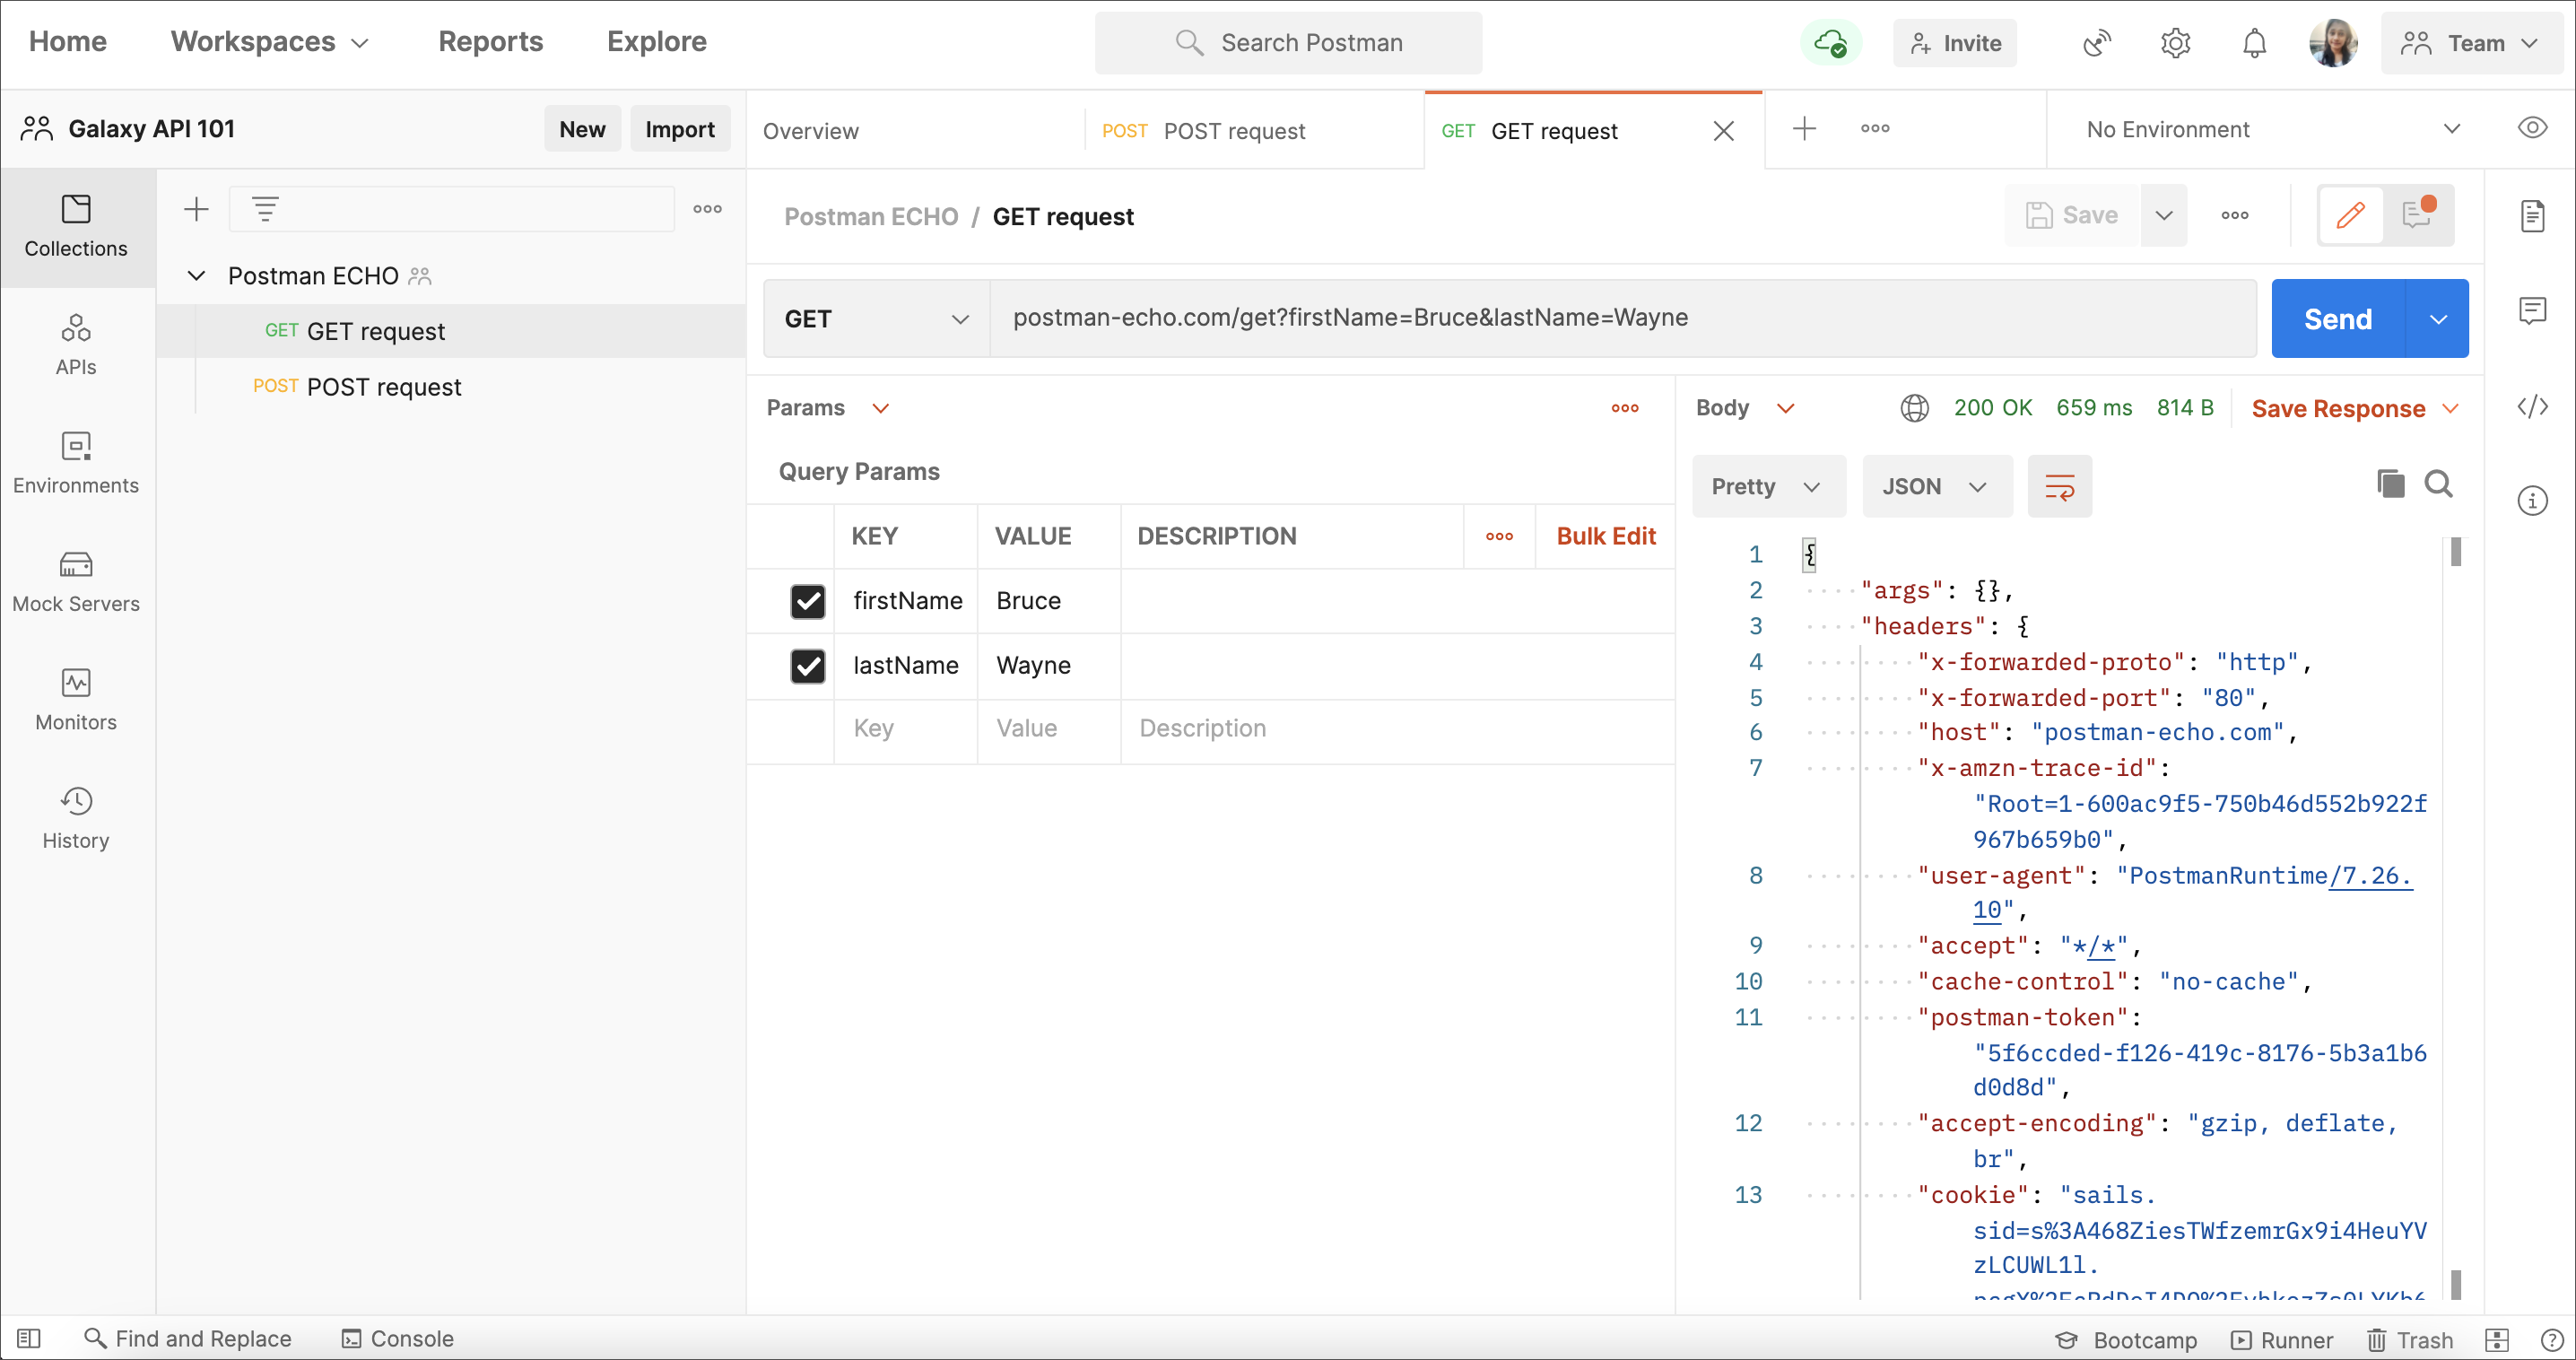Click the cloud sync status icon
Screen dimensions: 2576x1360
click(1831, 43)
